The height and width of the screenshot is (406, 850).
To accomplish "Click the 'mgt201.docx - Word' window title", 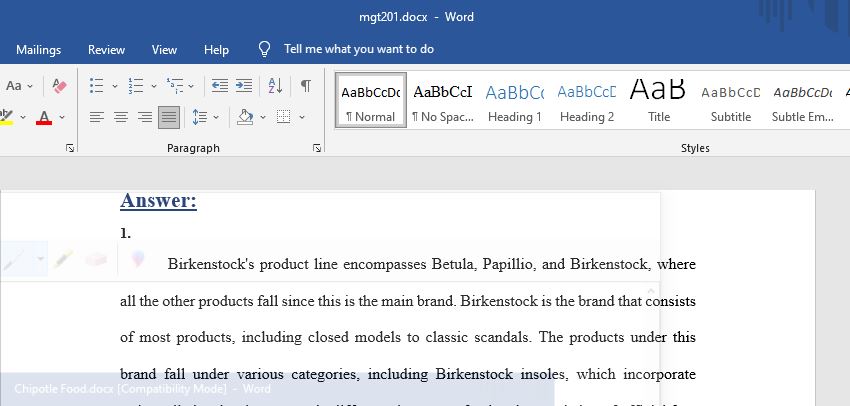I will click(x=416, y=17).
